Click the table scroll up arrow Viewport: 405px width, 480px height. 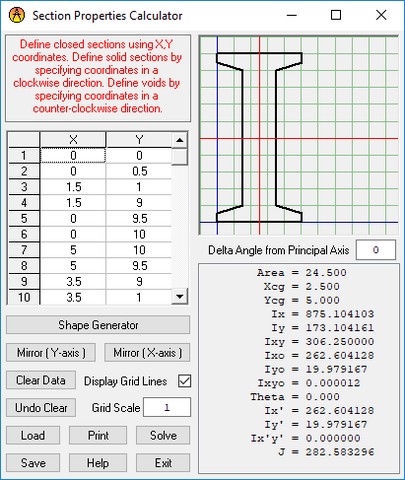180,140
